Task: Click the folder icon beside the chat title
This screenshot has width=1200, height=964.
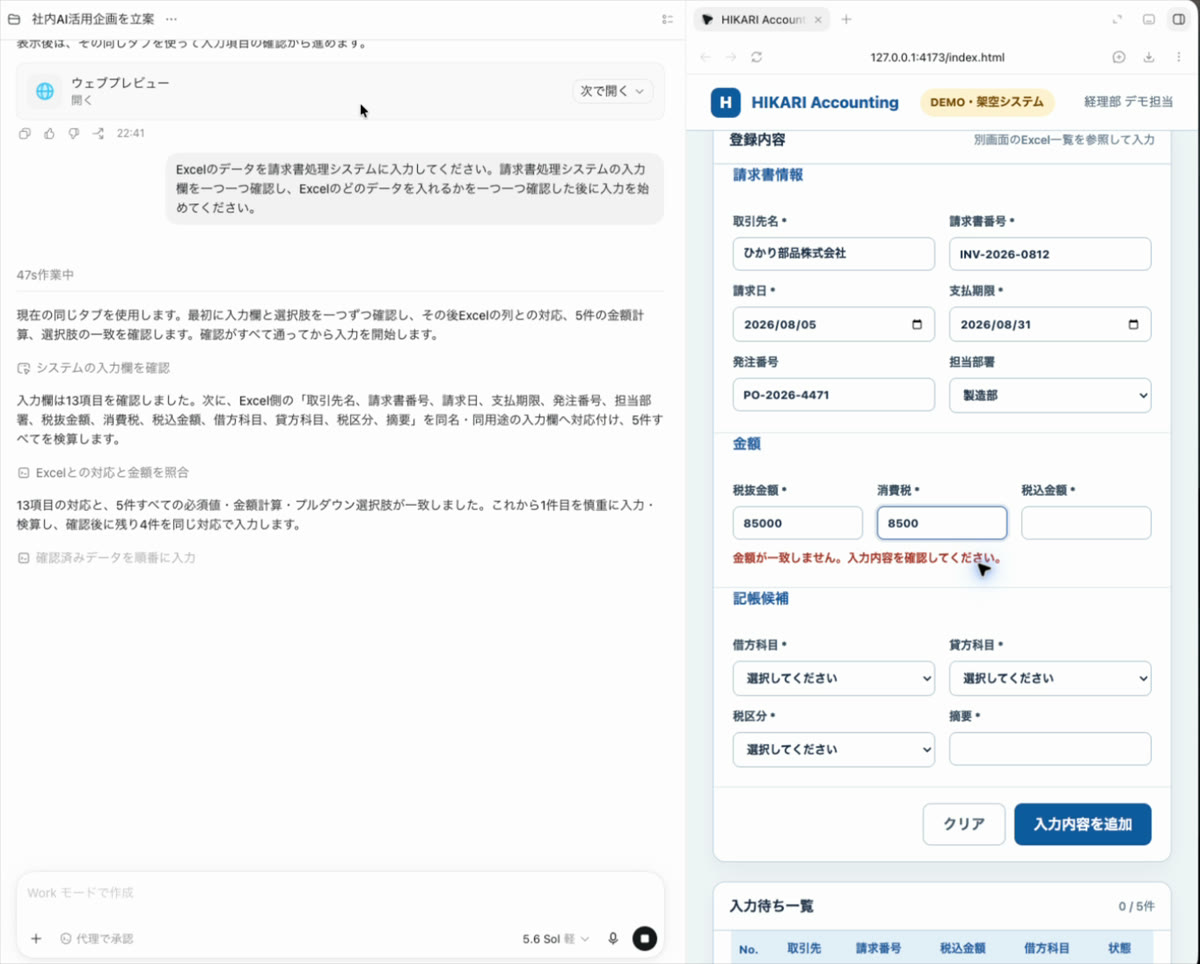Action: [13, 19]
